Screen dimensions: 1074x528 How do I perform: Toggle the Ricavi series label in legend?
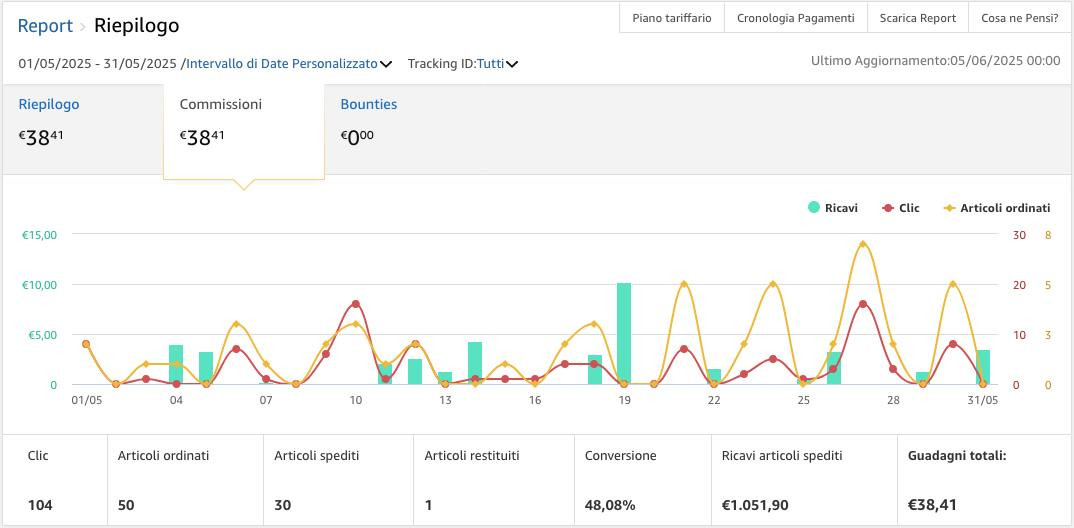(x=841, y=208)
